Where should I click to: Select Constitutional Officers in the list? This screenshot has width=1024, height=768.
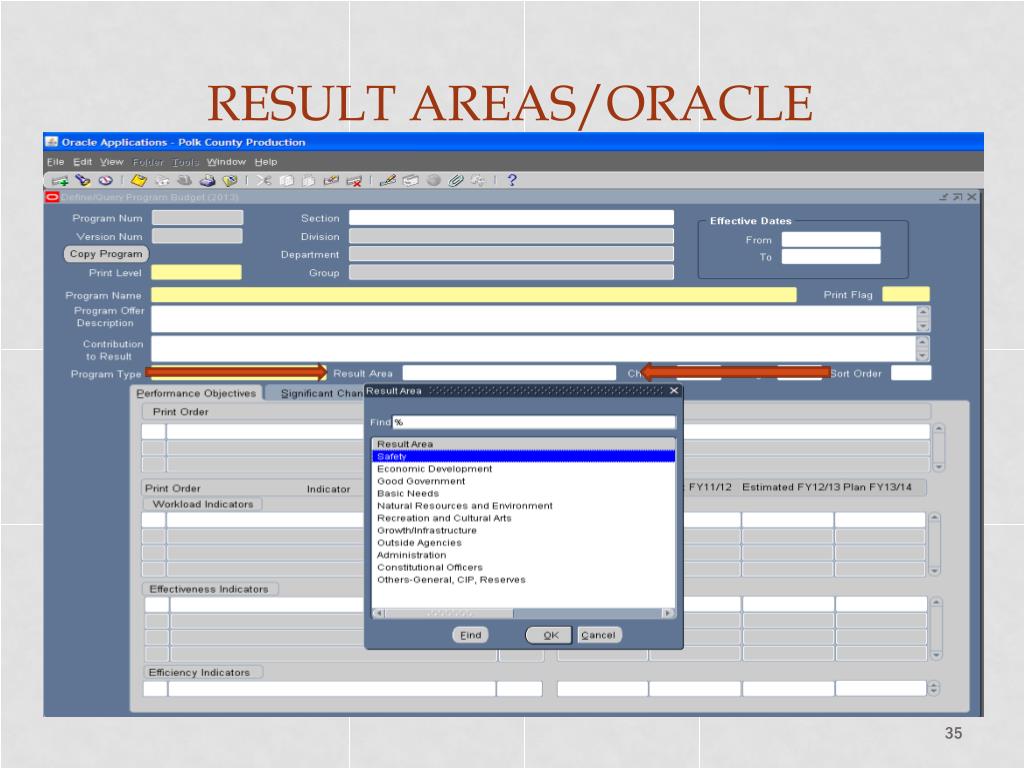[x=523, y=568]
